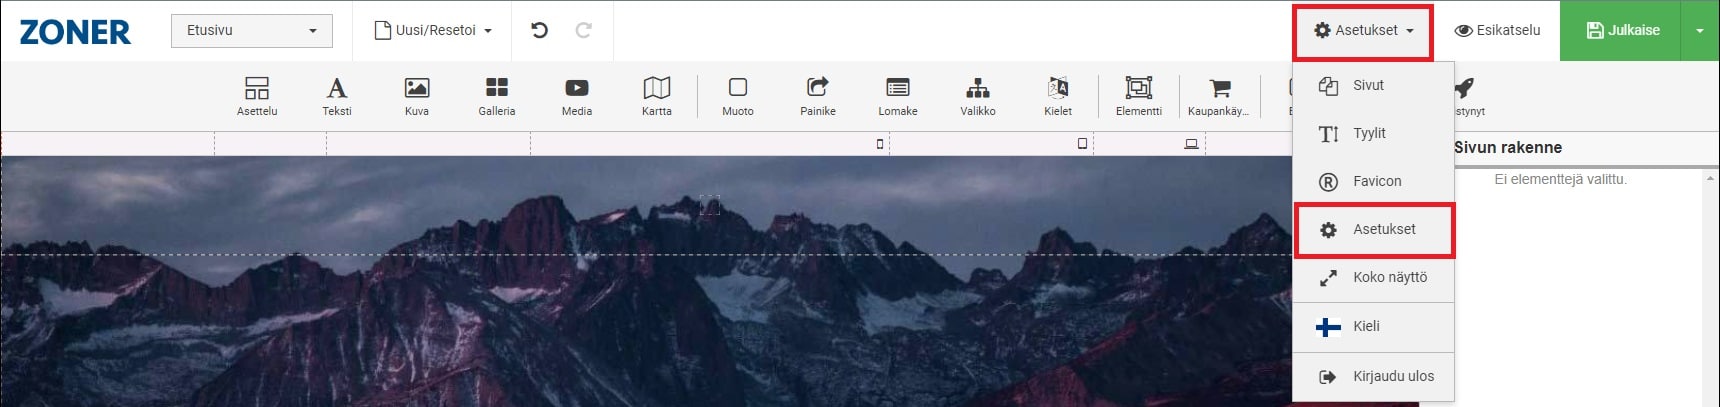Image resolution: width=1720 pixels, height=407 pixels.
Task: Choose Sivut from the settings menu
Action: [x=1368, y=85]
